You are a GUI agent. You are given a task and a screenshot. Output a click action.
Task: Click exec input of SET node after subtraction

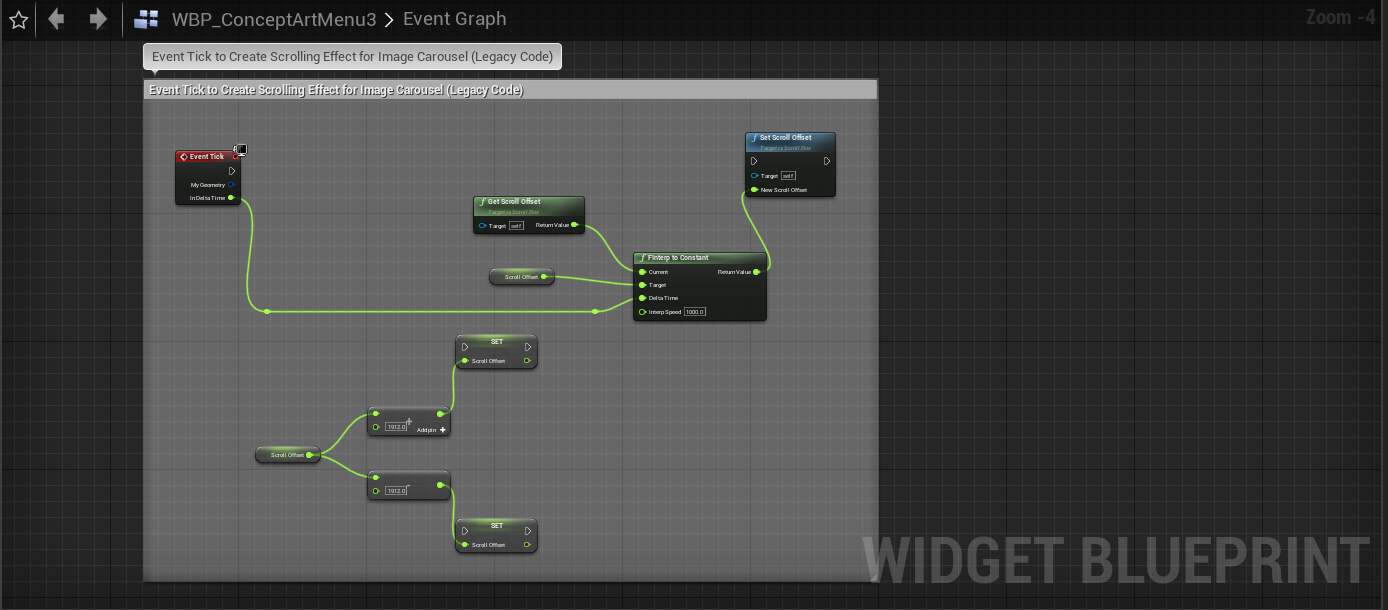pos(465,532)
